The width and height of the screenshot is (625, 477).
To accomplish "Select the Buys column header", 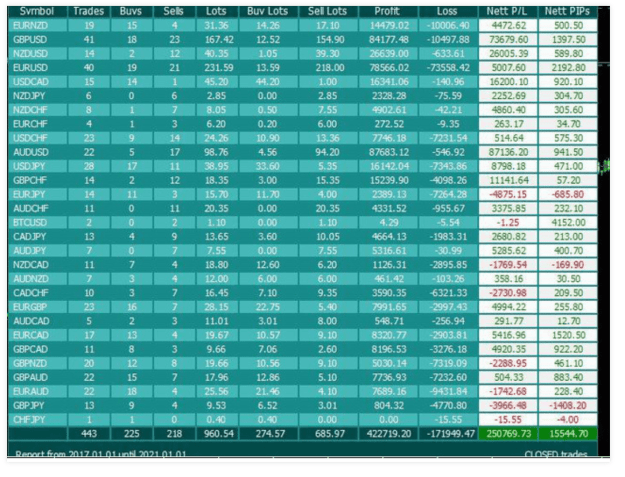I will point(132,12).
